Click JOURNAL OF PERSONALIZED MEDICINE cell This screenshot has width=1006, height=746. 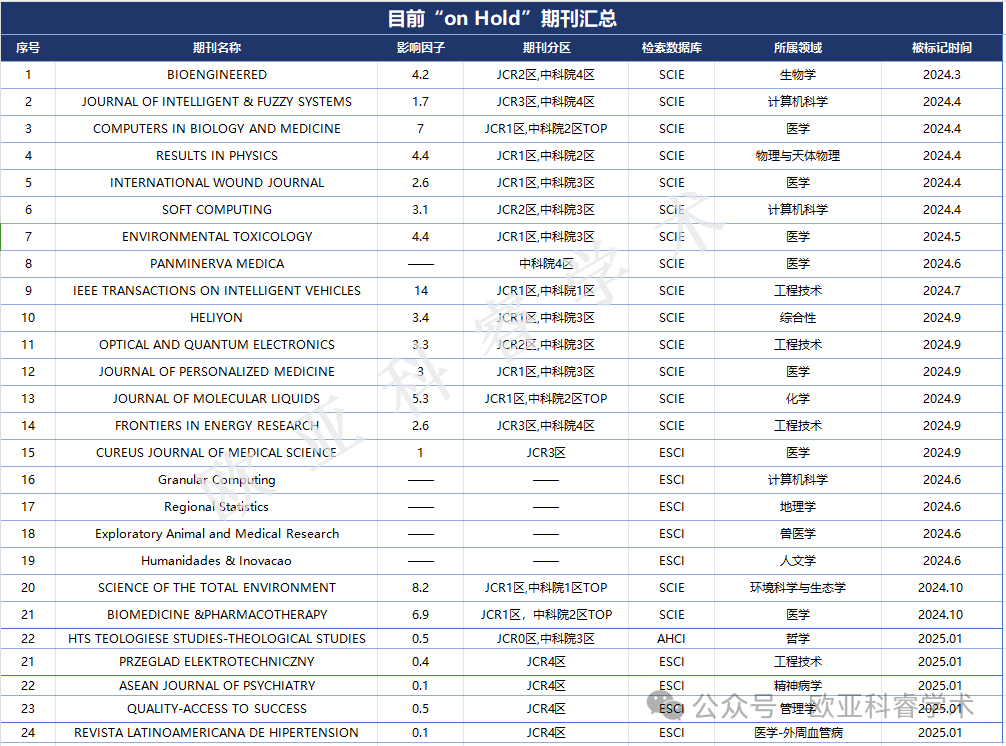point(217,371)
